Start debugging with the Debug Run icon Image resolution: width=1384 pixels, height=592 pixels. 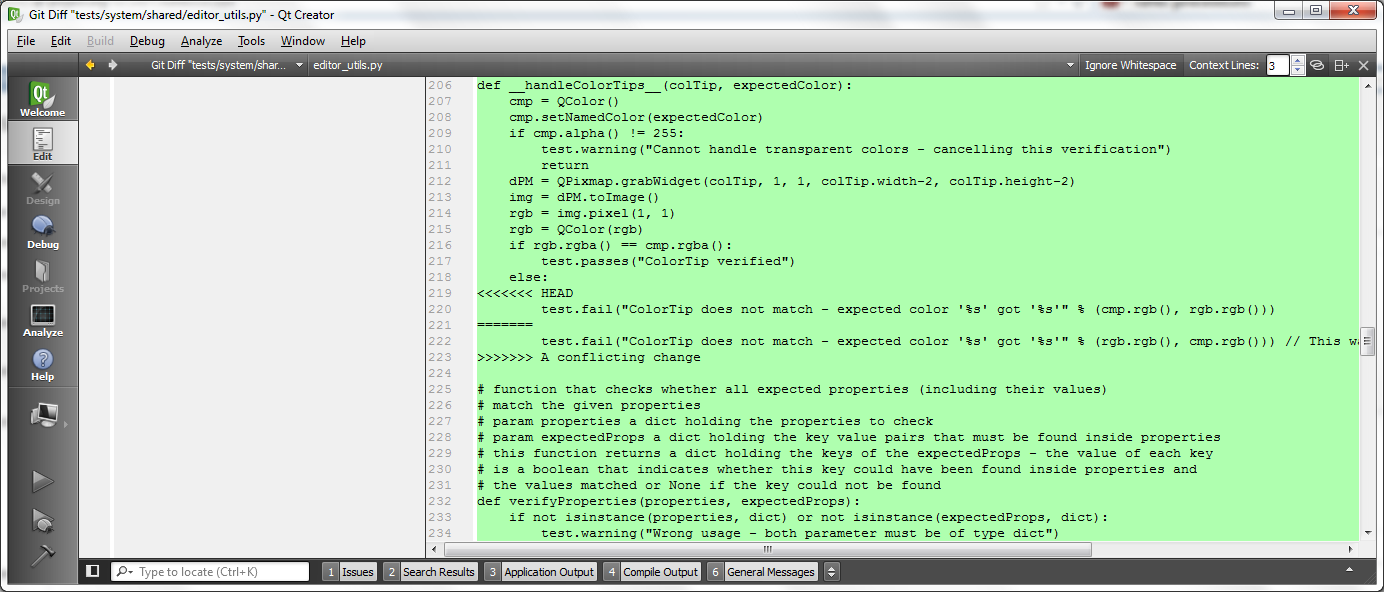click(42, 520)
